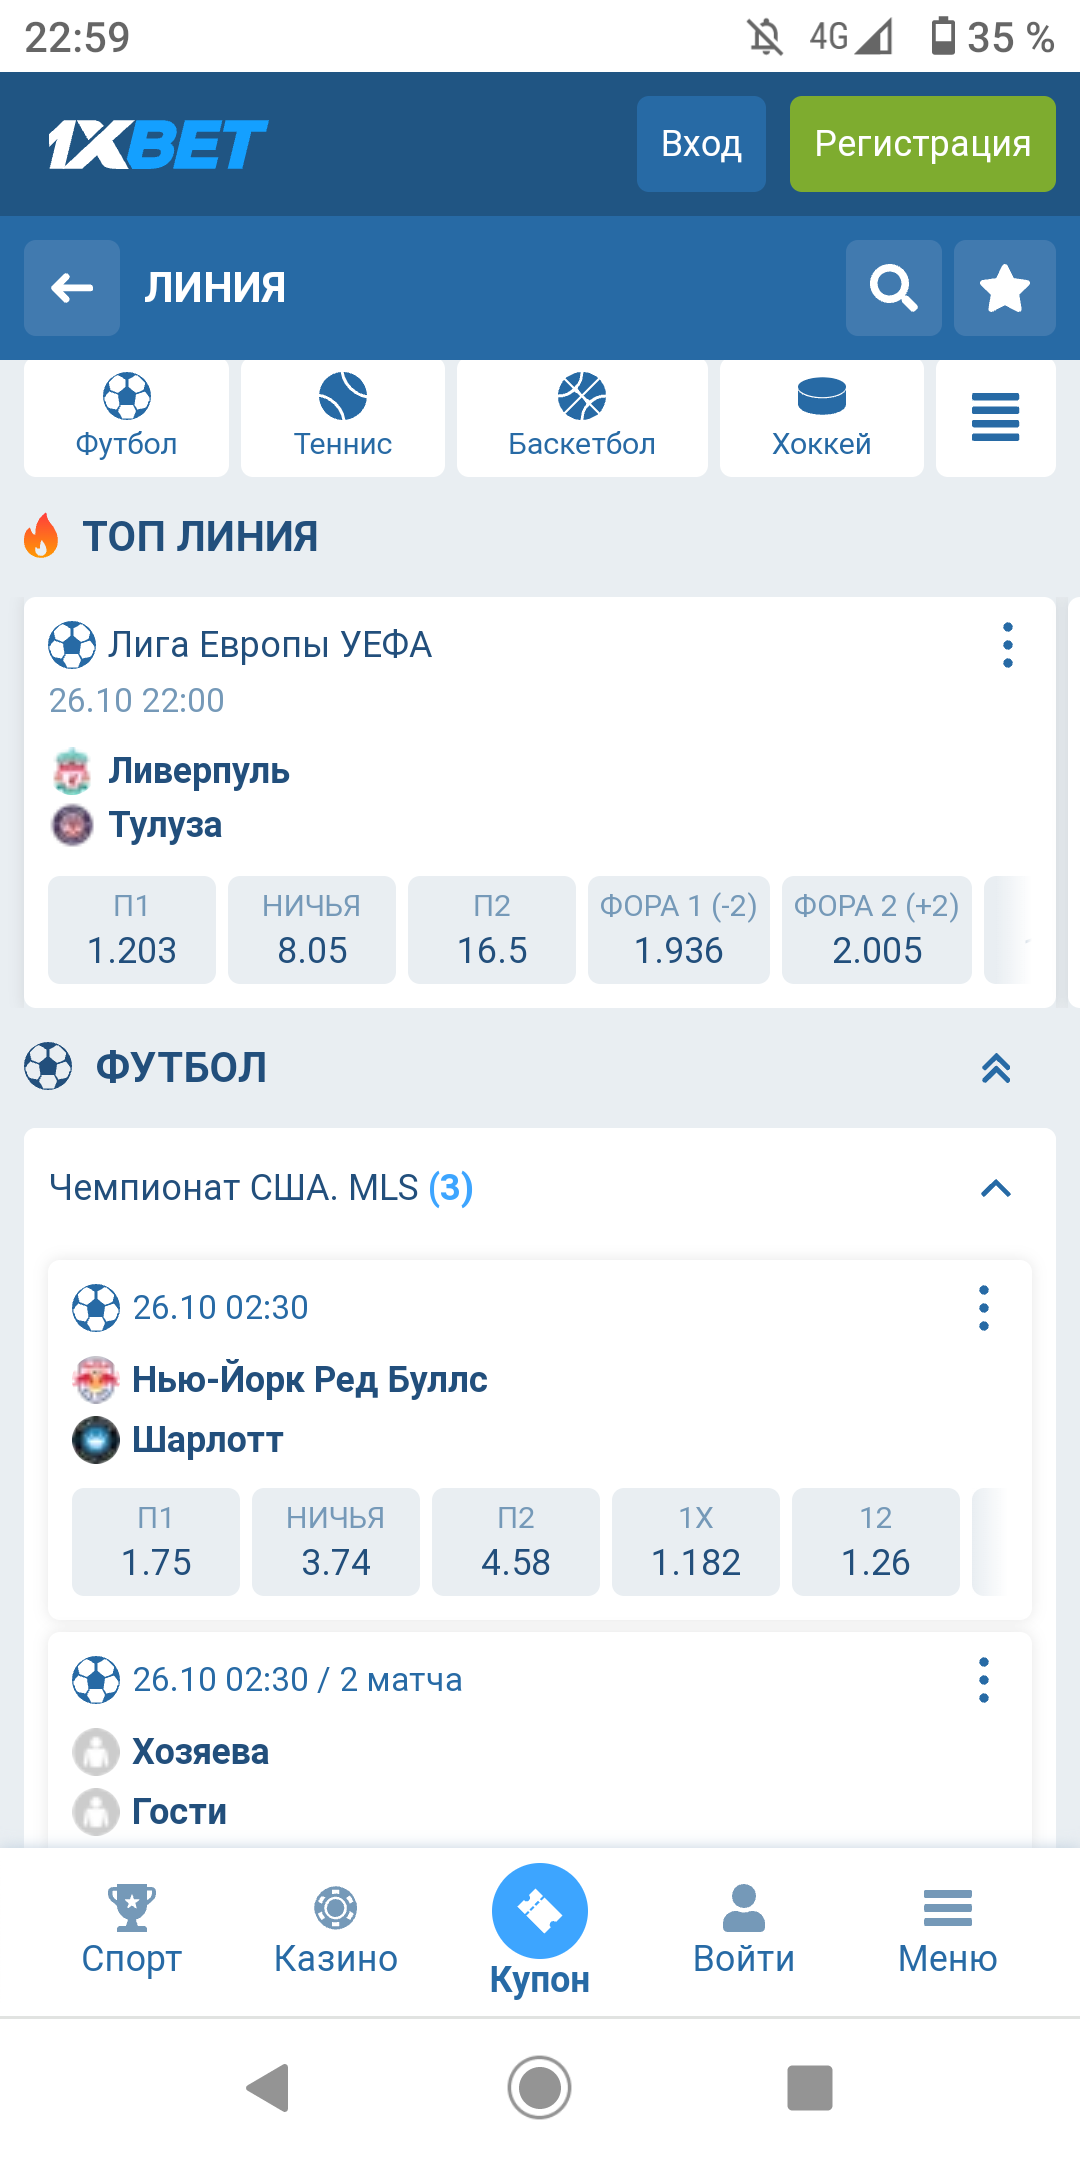Open options for Ливерпуль–Тулуза match
This screenshot has width=1080, height=2160.
[x=1007, y=646]
